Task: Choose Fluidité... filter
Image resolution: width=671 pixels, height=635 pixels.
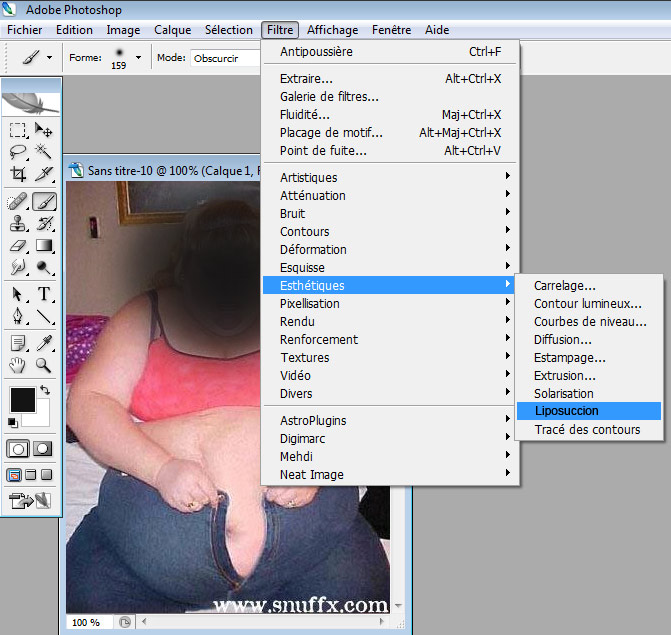Action: pyautogui.click(x=389, y=114)
